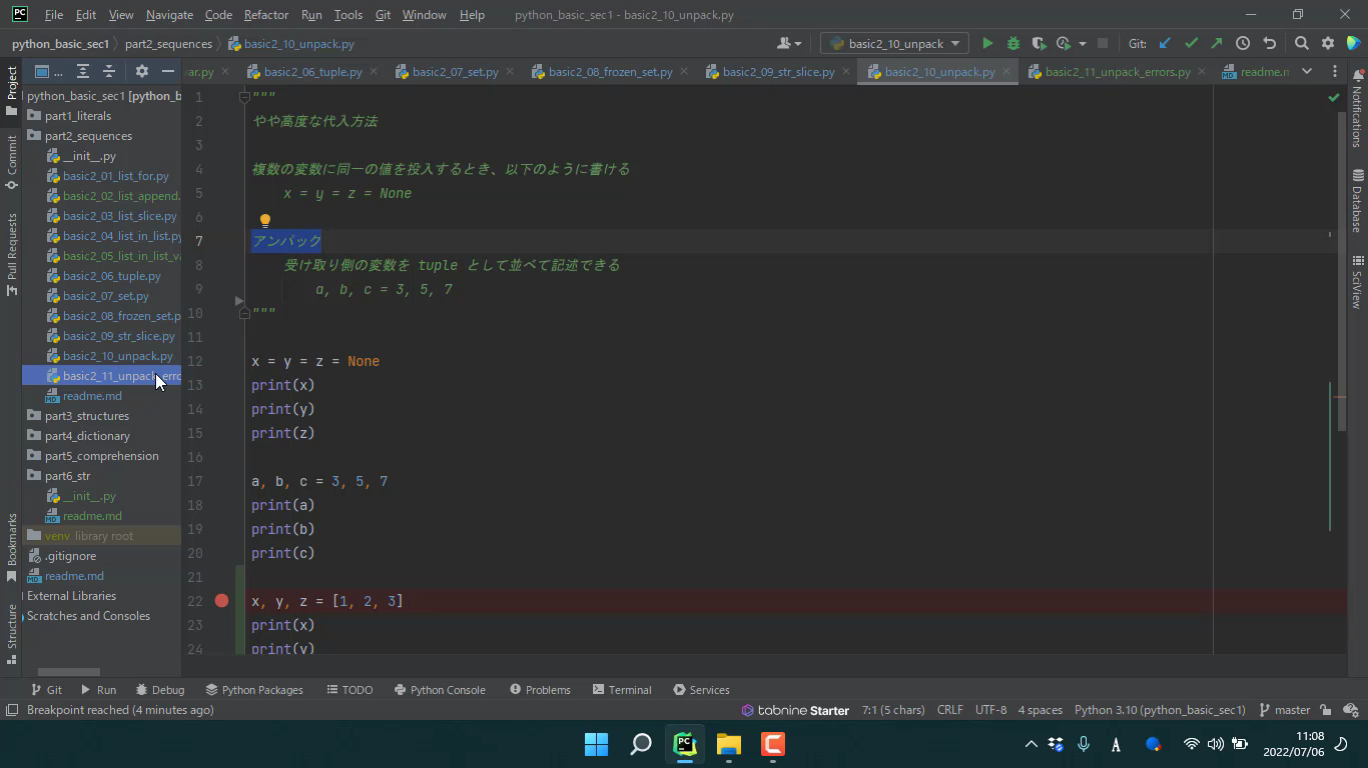Open Git history clock icon

[x=1242, y=43]
